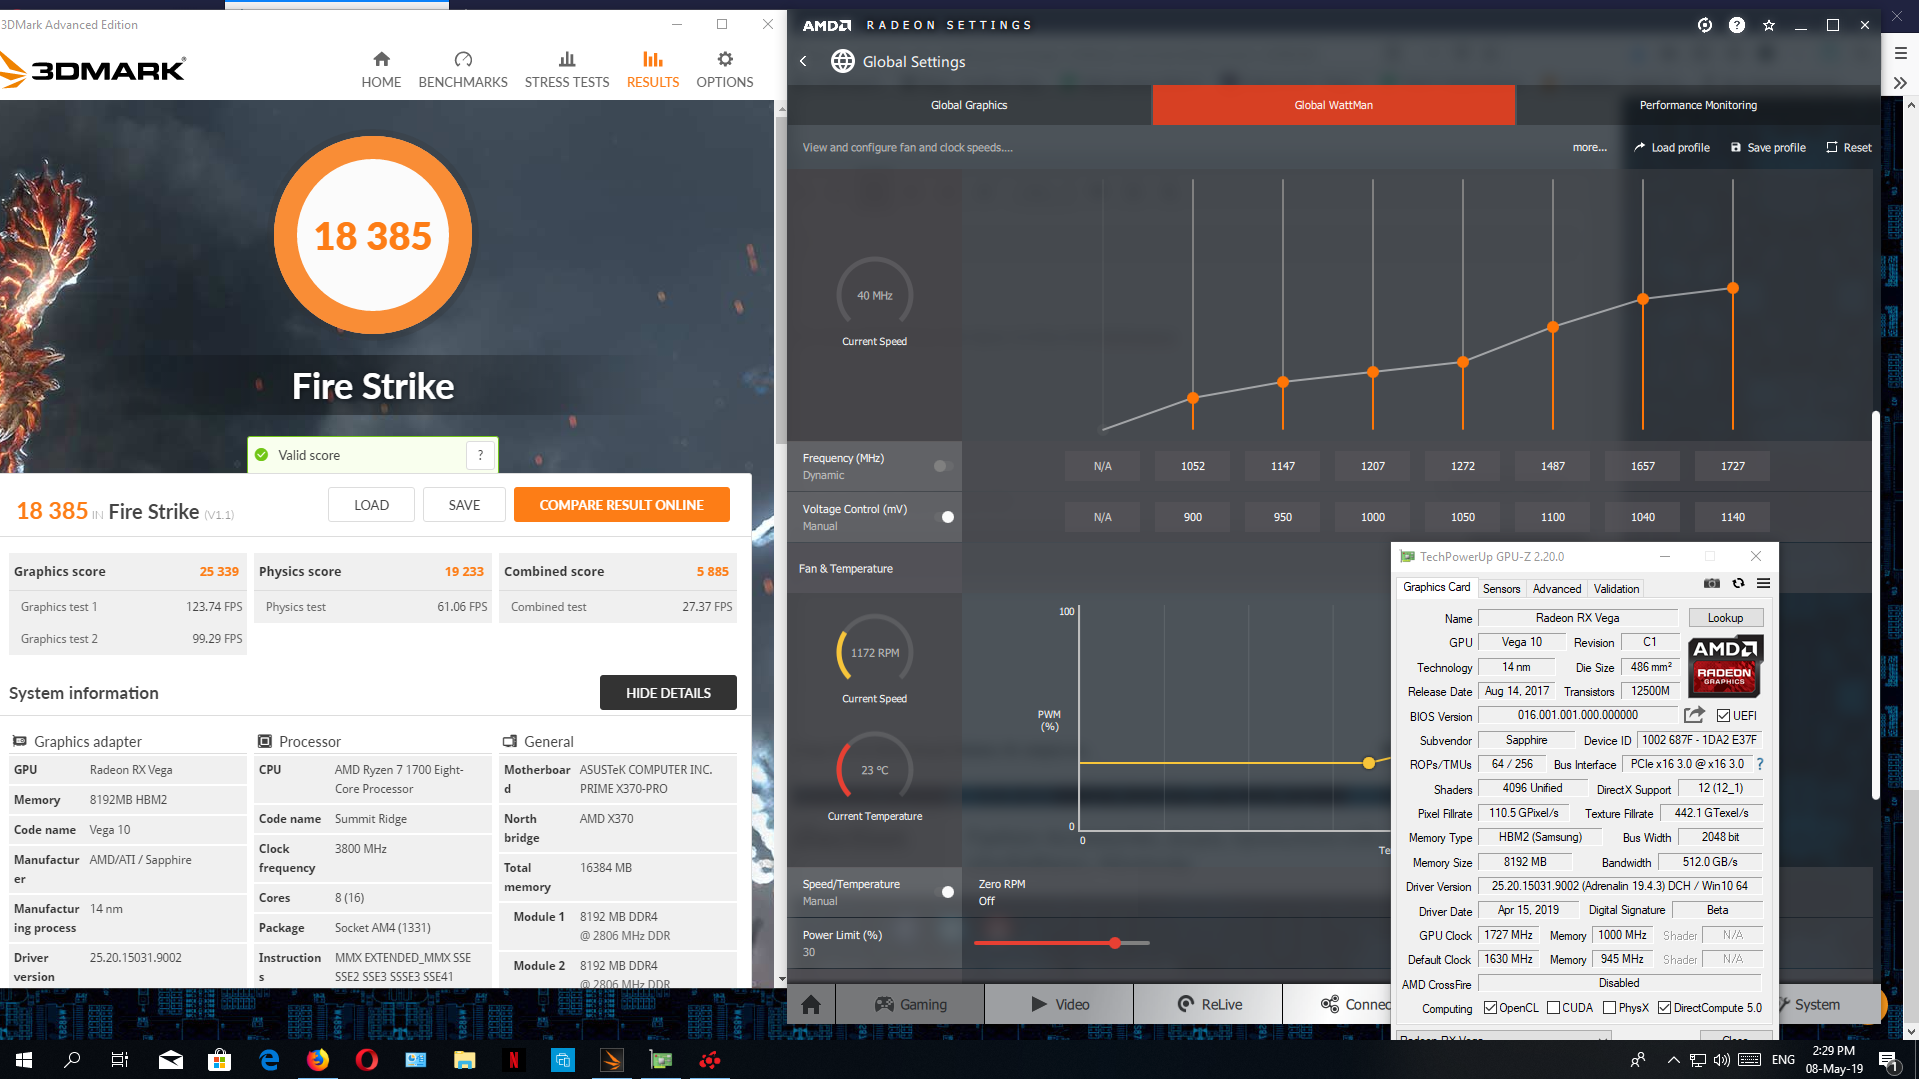This screenshot has width=1919, height=1079.
Task: Click the GPU-Z refresh icon
Action: coord(1738,584)
